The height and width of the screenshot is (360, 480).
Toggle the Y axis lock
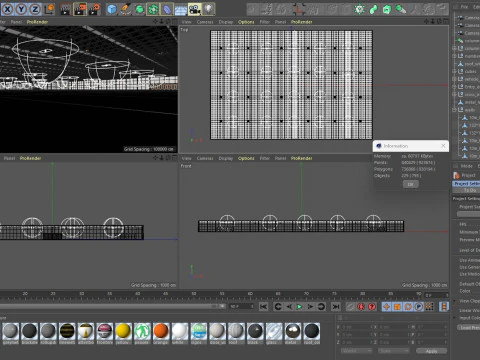pyautogui.click(x=21, y=9)
